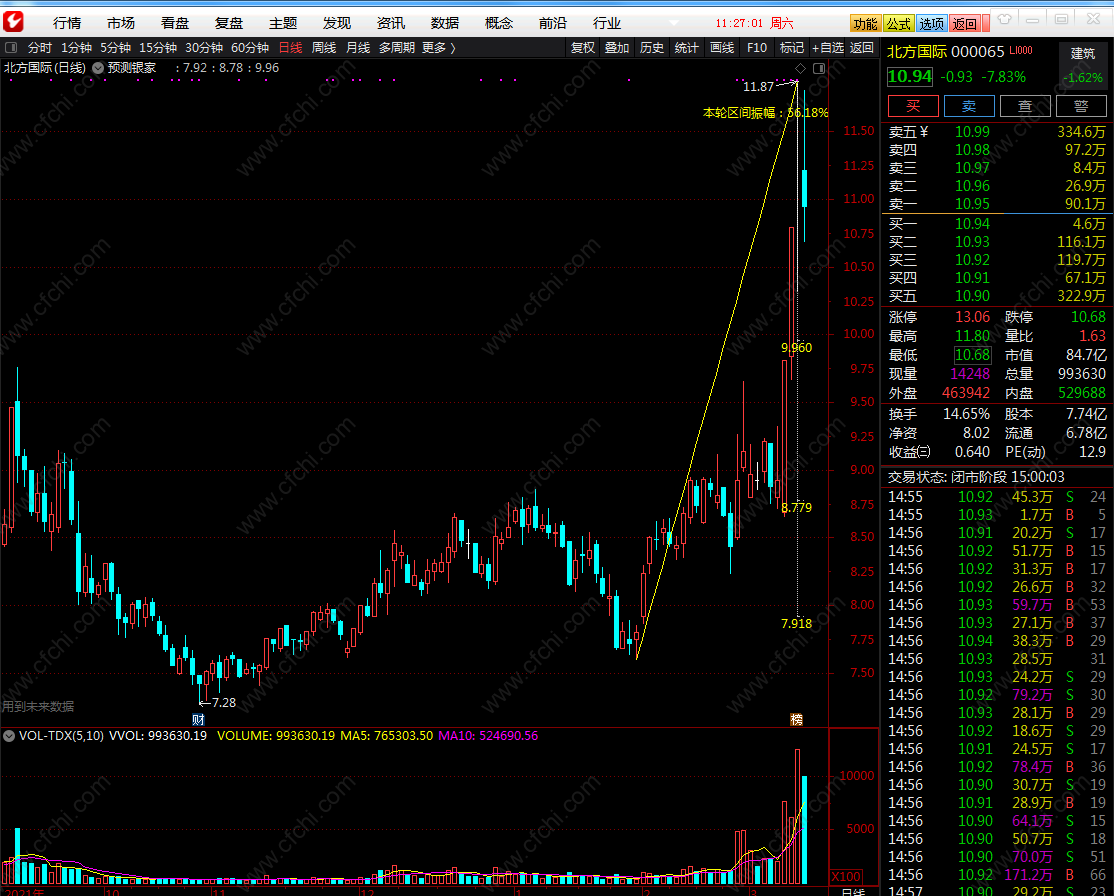The height and width of the screenshot is (896, 1114).
Task: Click the 买一 bid price 10.94
Action: click(x=972, y=224)
